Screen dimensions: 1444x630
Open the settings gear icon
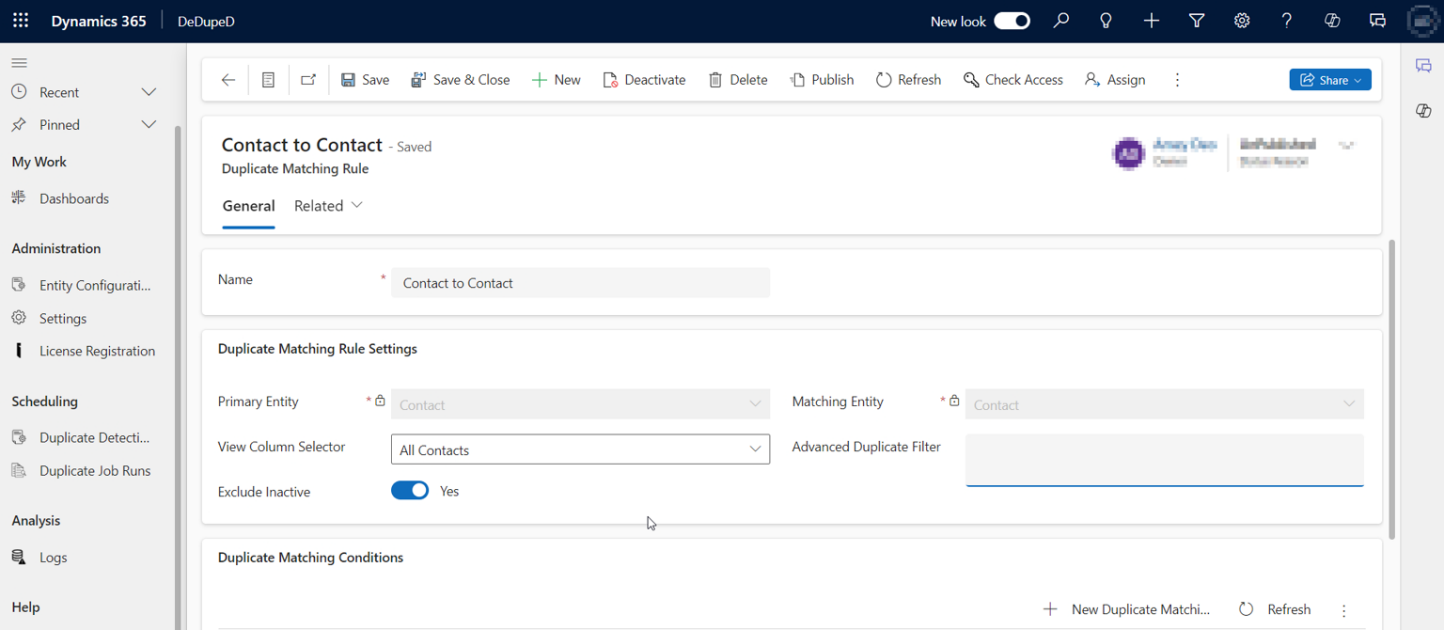click(x=1241, y=21)
